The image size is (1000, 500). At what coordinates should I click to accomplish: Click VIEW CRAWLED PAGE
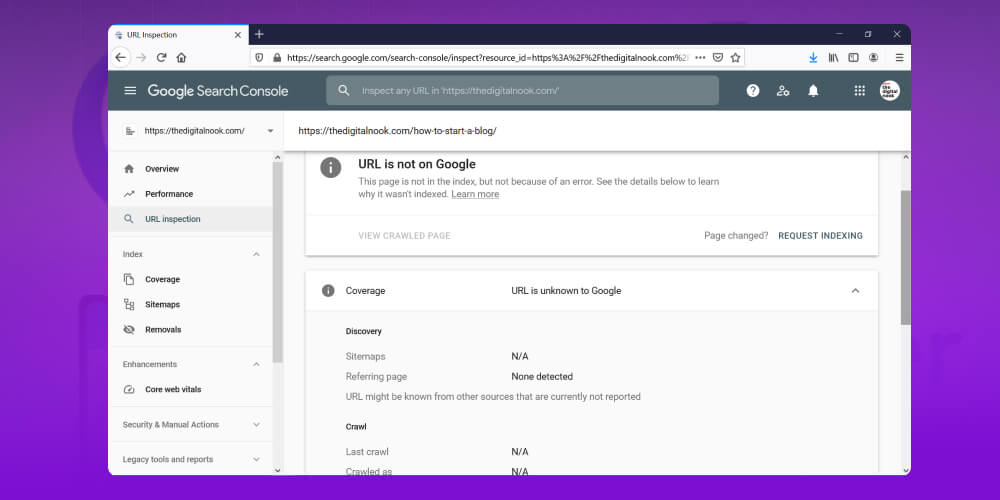pos(404,236)
